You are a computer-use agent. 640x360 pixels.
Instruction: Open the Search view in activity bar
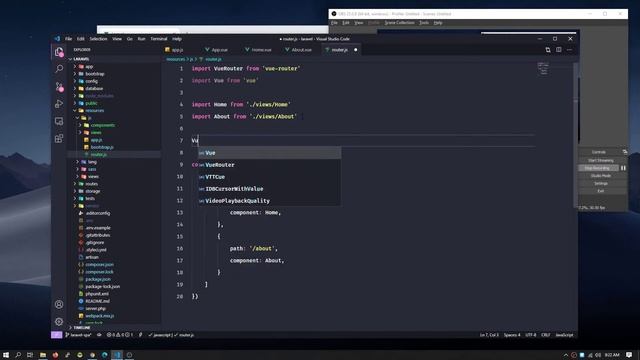point(59,69)
